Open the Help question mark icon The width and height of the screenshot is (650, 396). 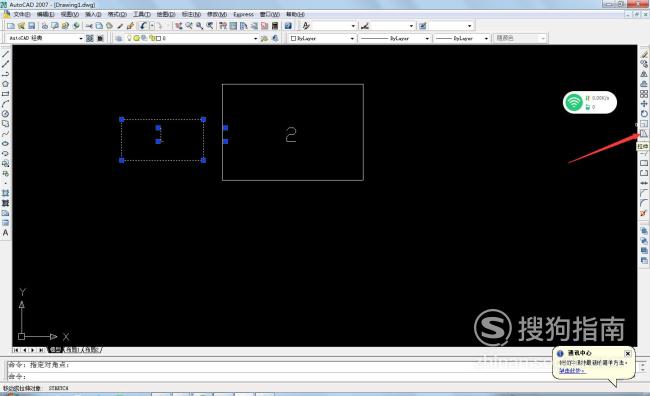pyautogui.click(x=288, y=26)
